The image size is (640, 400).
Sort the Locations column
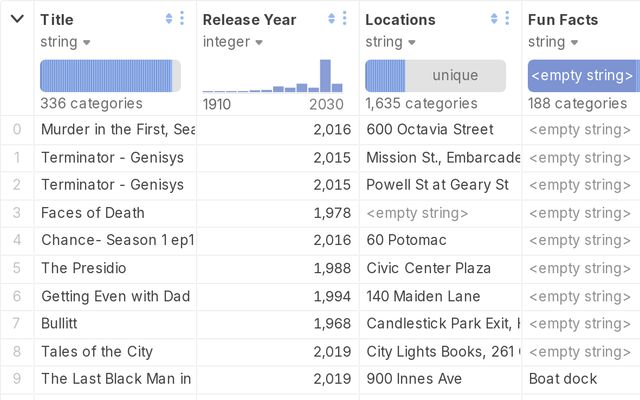click(x=494, y=19)
